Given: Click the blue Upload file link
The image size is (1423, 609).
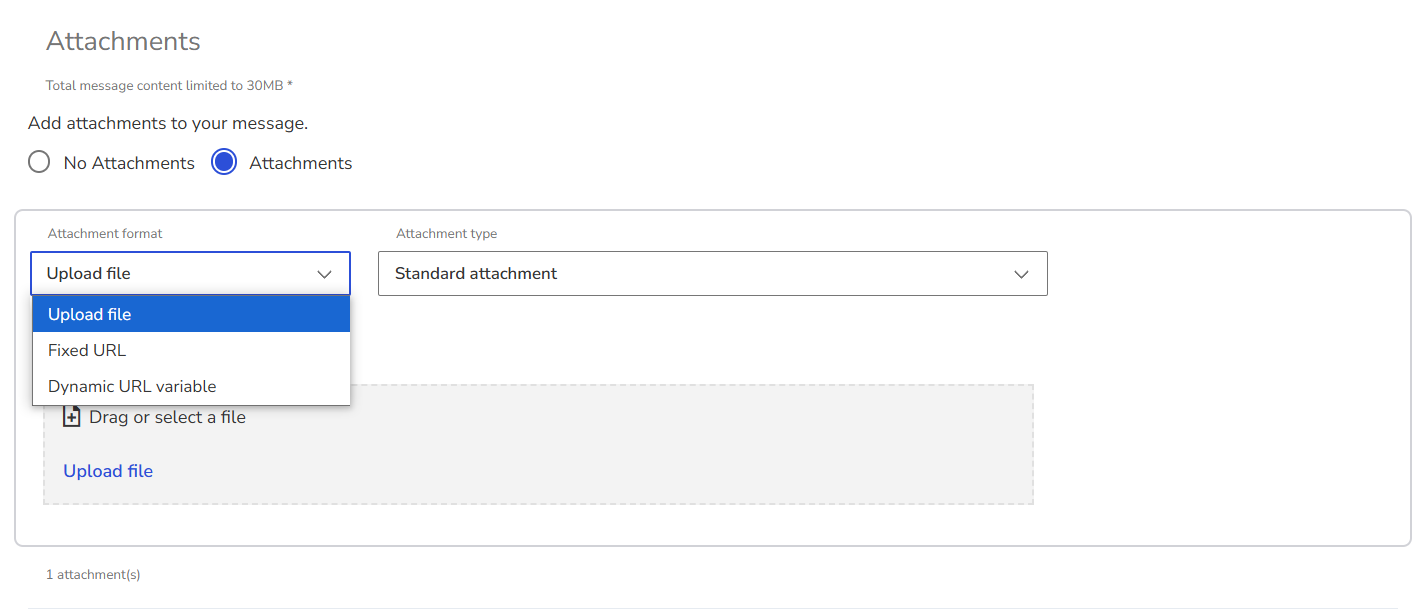Looking at the screenshot, I should point(108,471).
